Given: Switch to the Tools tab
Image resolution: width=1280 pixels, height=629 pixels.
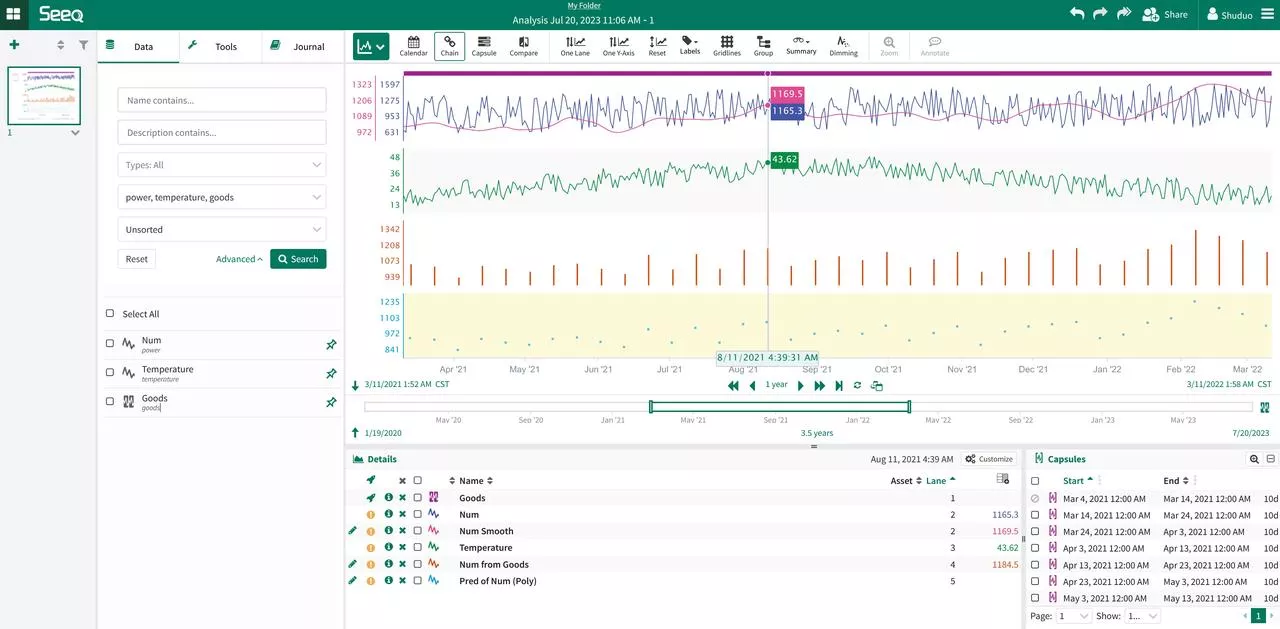Looking at the screenshot, I should coord(220,46).
